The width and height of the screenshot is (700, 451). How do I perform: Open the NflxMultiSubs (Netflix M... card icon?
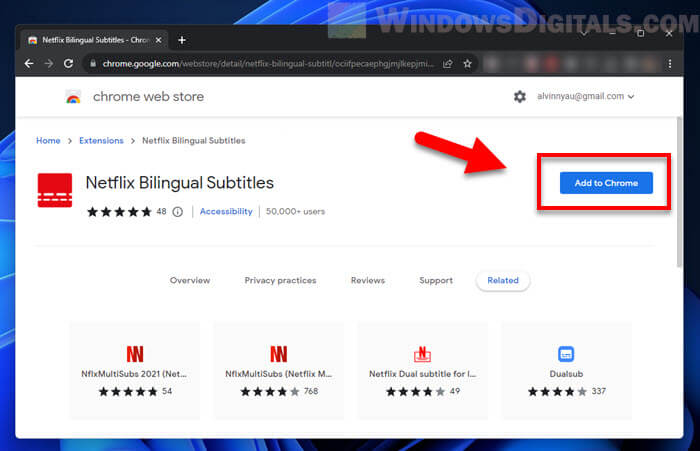pyautogui.click(x=279, y=354)
